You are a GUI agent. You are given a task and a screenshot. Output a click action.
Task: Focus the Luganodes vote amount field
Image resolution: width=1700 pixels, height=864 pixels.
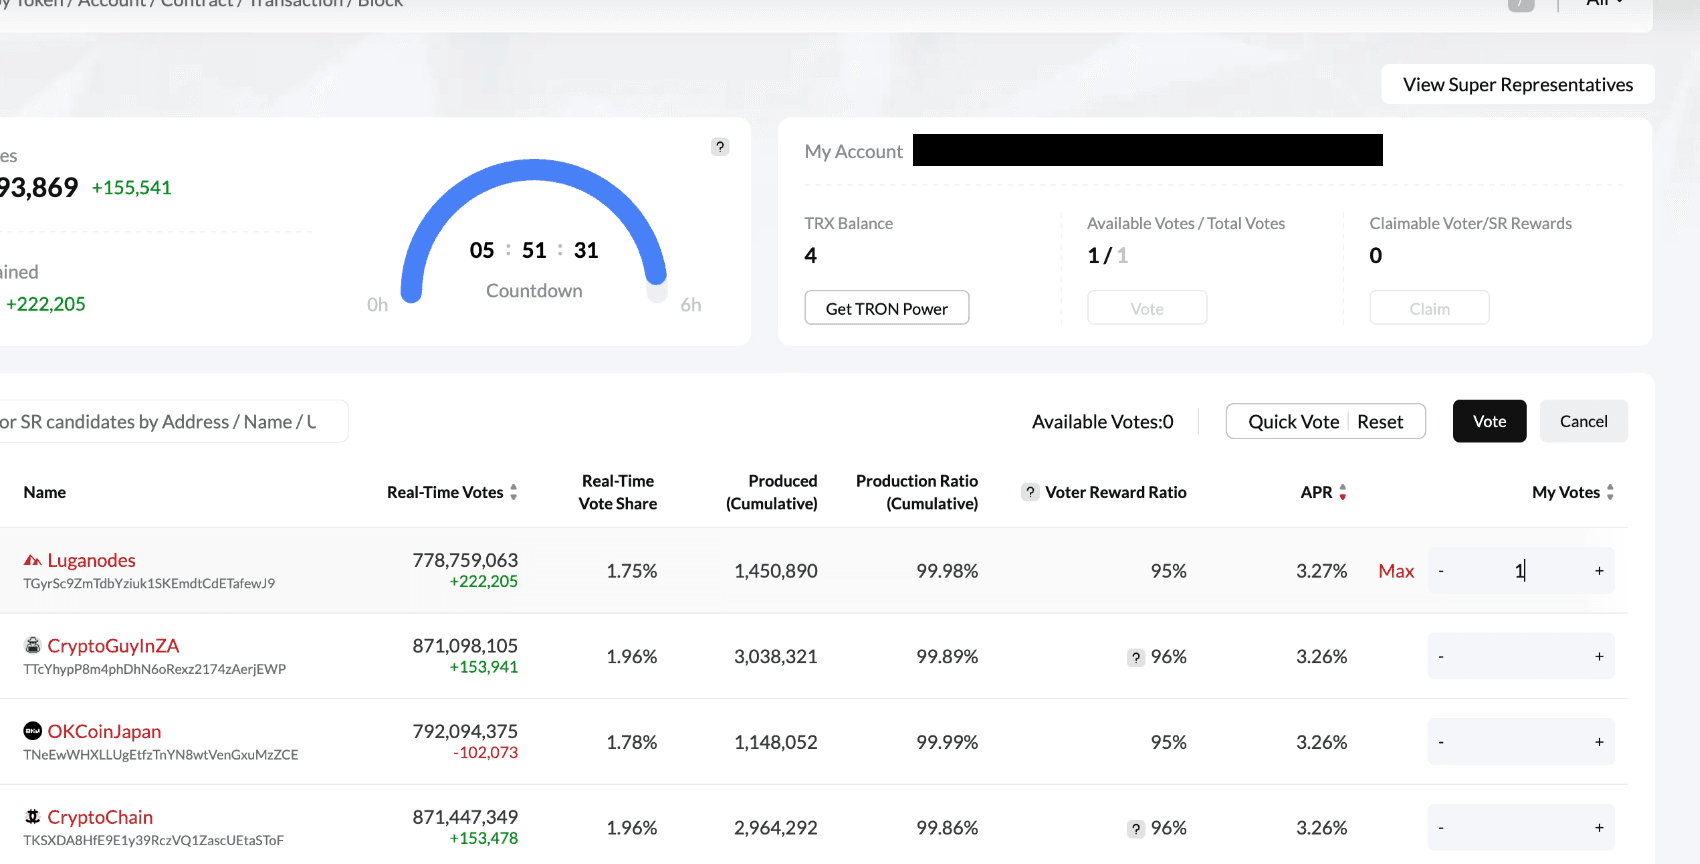pos(1520,571)
